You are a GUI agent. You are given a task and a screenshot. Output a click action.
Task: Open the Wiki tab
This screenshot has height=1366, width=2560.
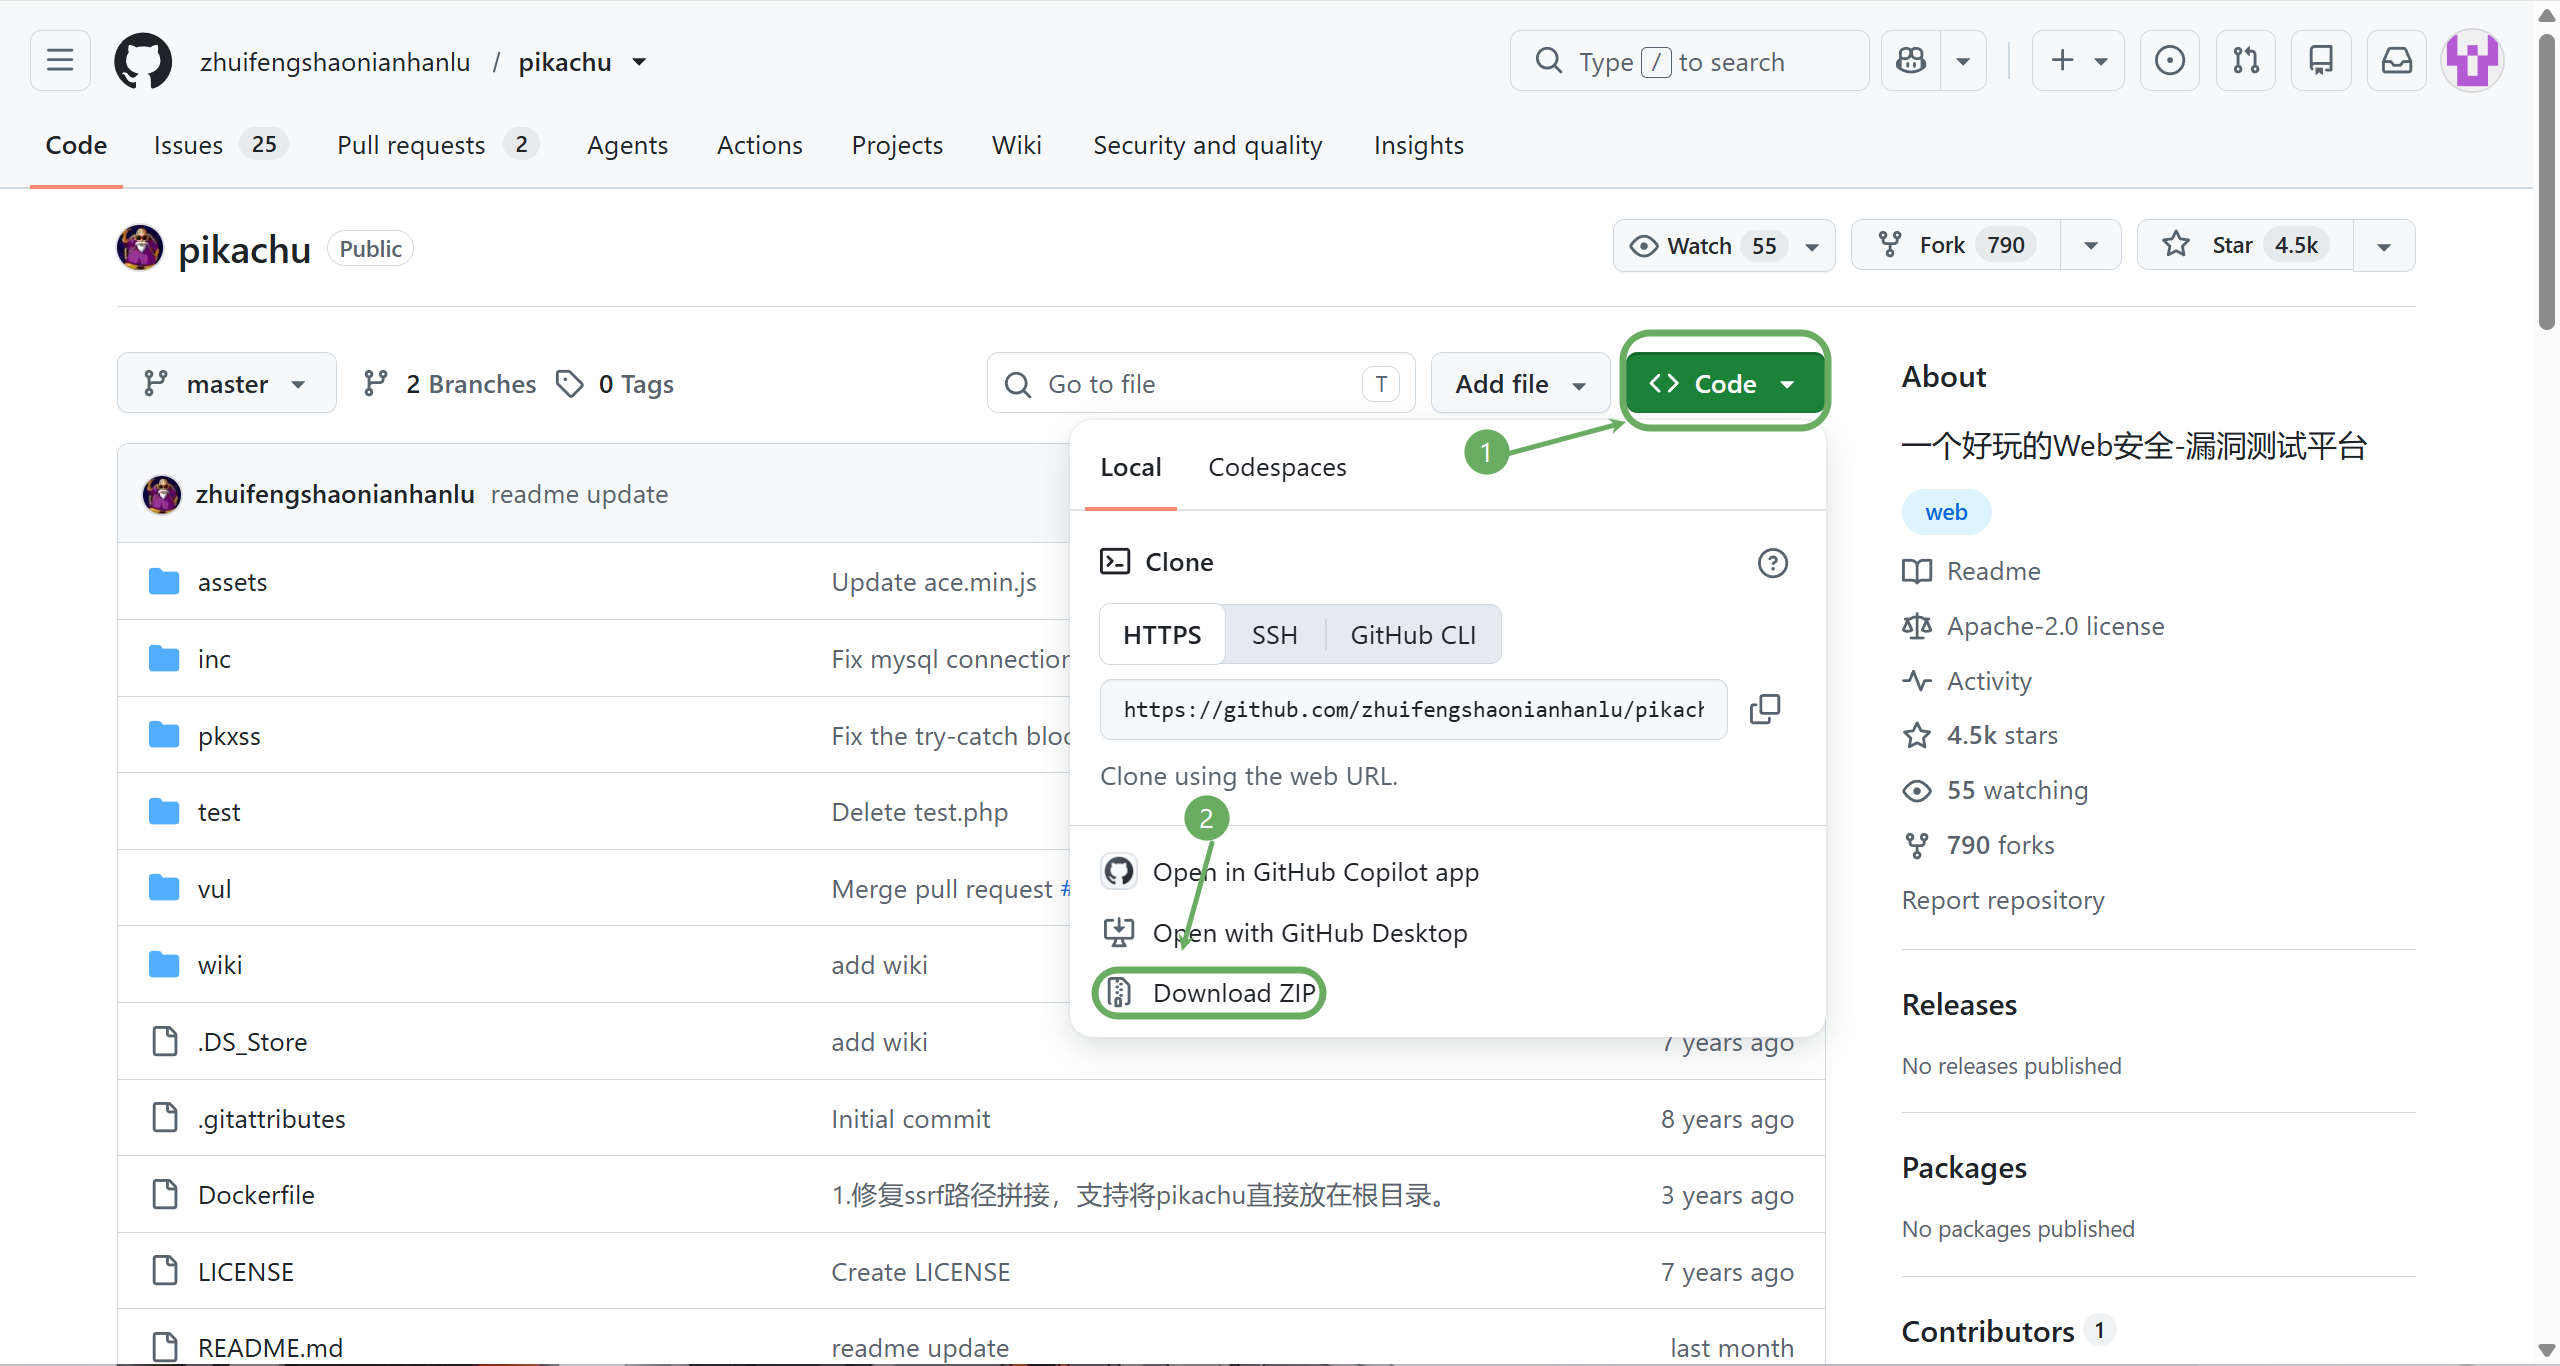1017,145
